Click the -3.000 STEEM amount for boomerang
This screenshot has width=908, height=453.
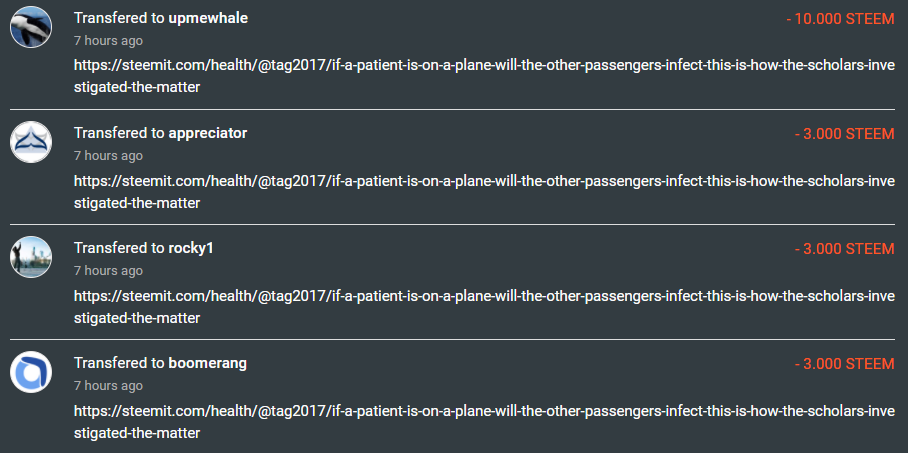coord(844,363)
